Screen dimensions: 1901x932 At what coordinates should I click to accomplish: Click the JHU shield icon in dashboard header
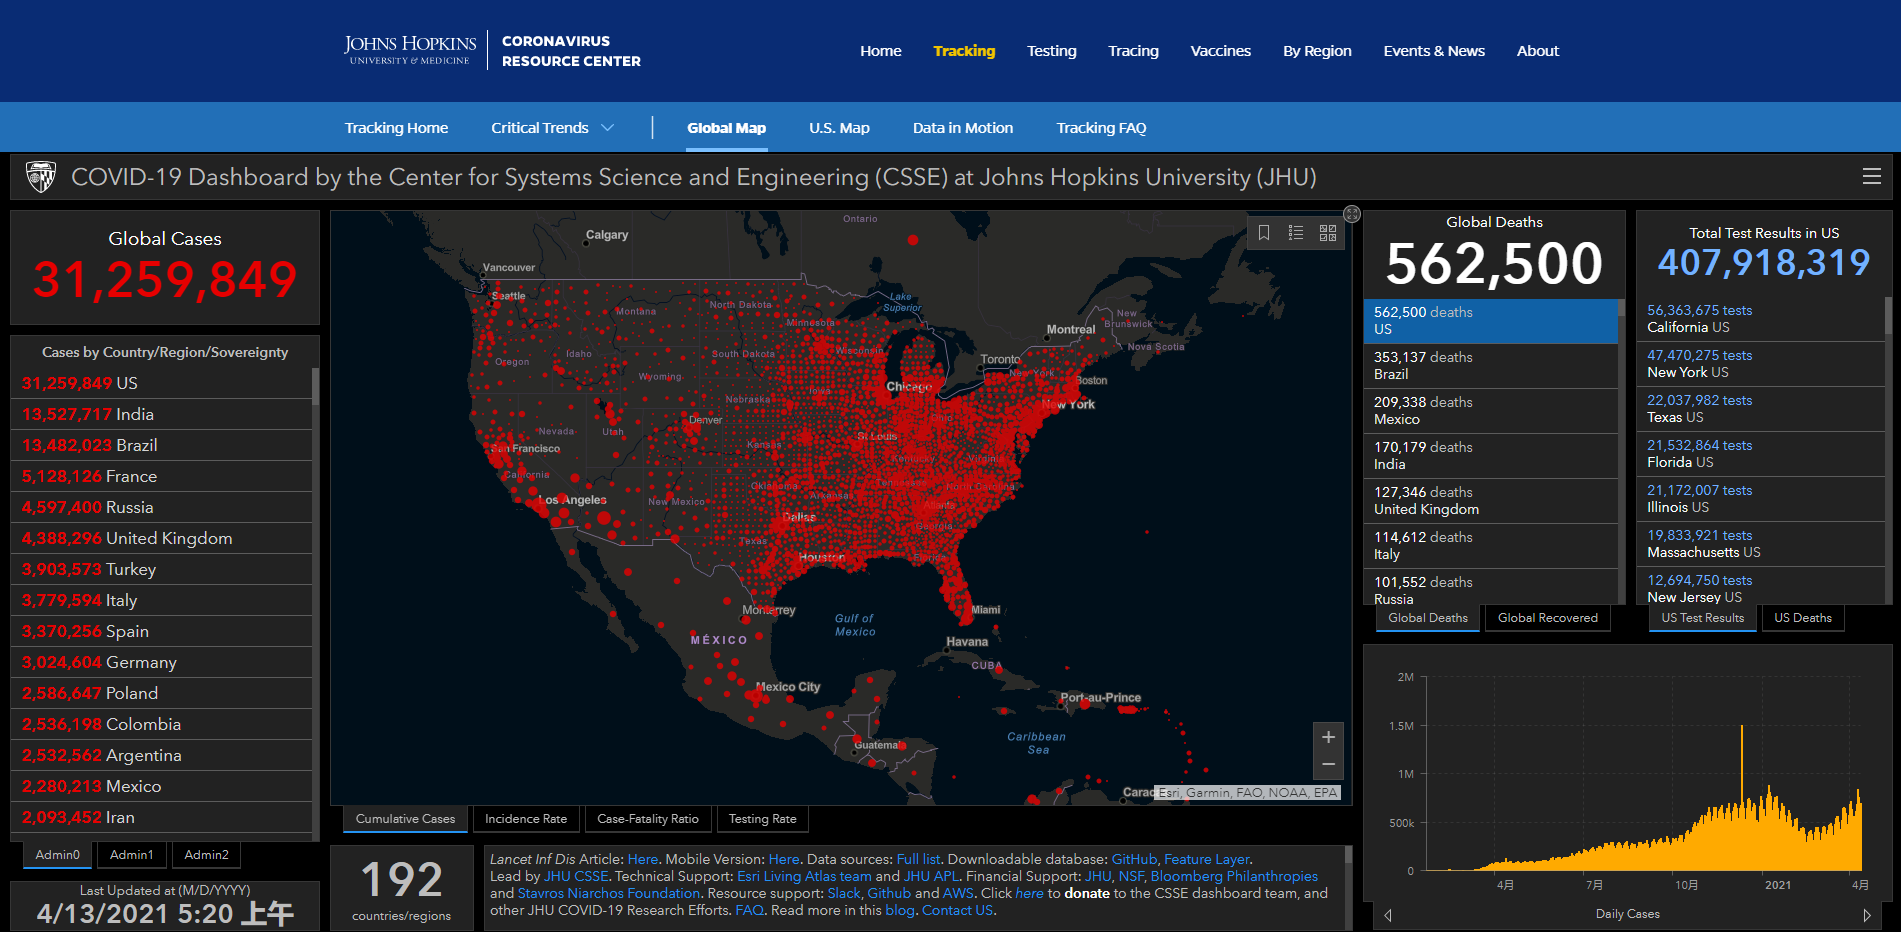tap(41, 177)
